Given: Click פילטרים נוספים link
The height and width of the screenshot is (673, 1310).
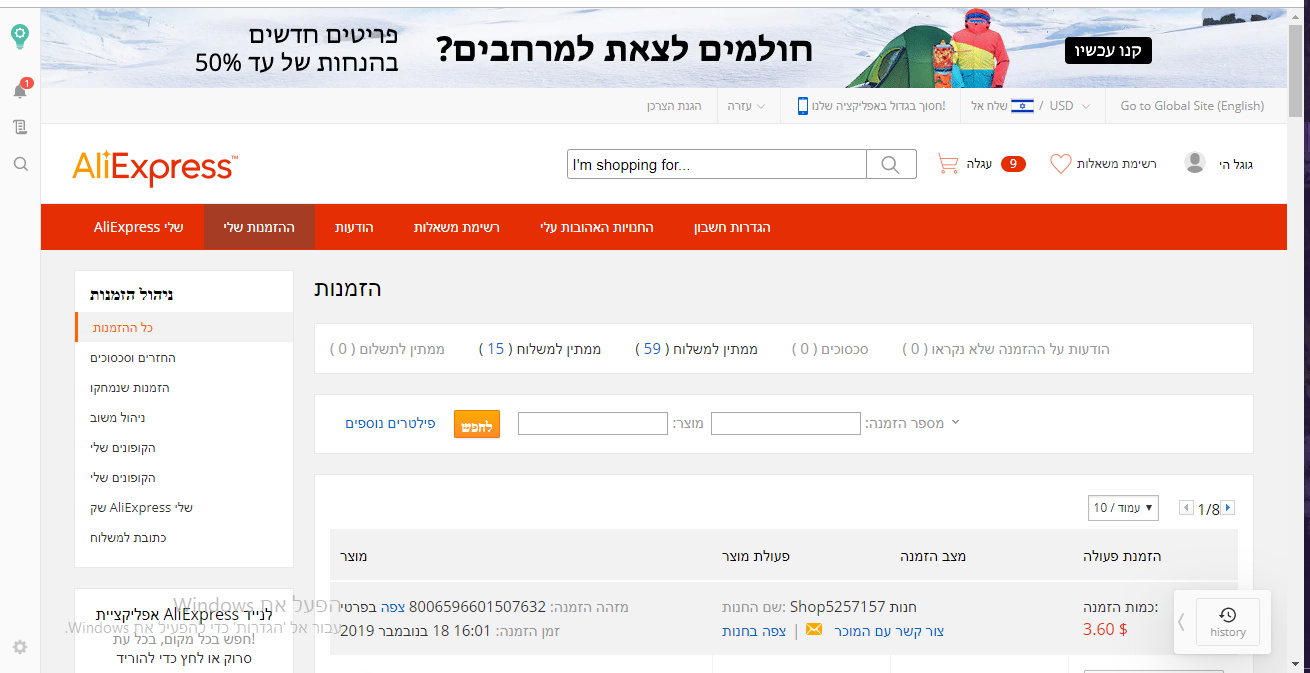Looking at the screenshot, I should (391, 423).
